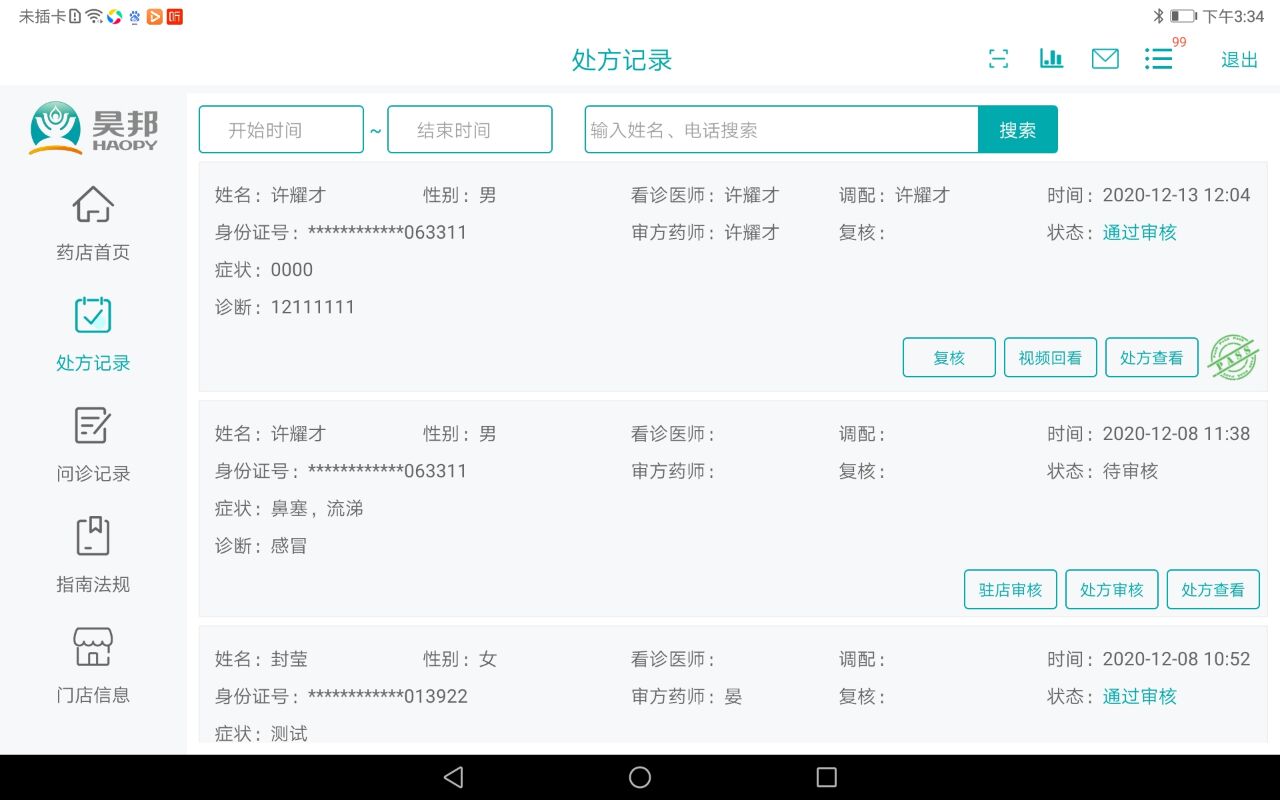The height and width of the screenshot is (800, 1280).
Task: Tap the scan QR code icon
Action: pos(998,59)
